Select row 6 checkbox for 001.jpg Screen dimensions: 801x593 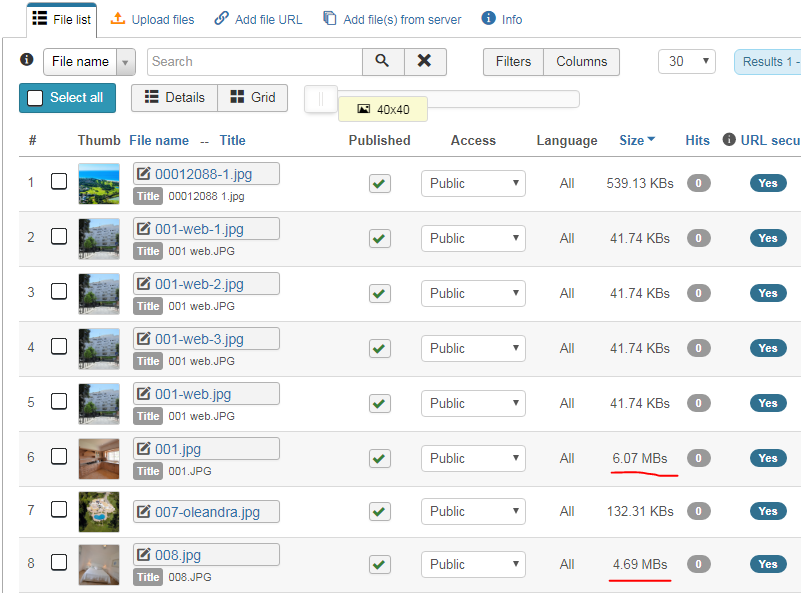[x=59, y=456]
